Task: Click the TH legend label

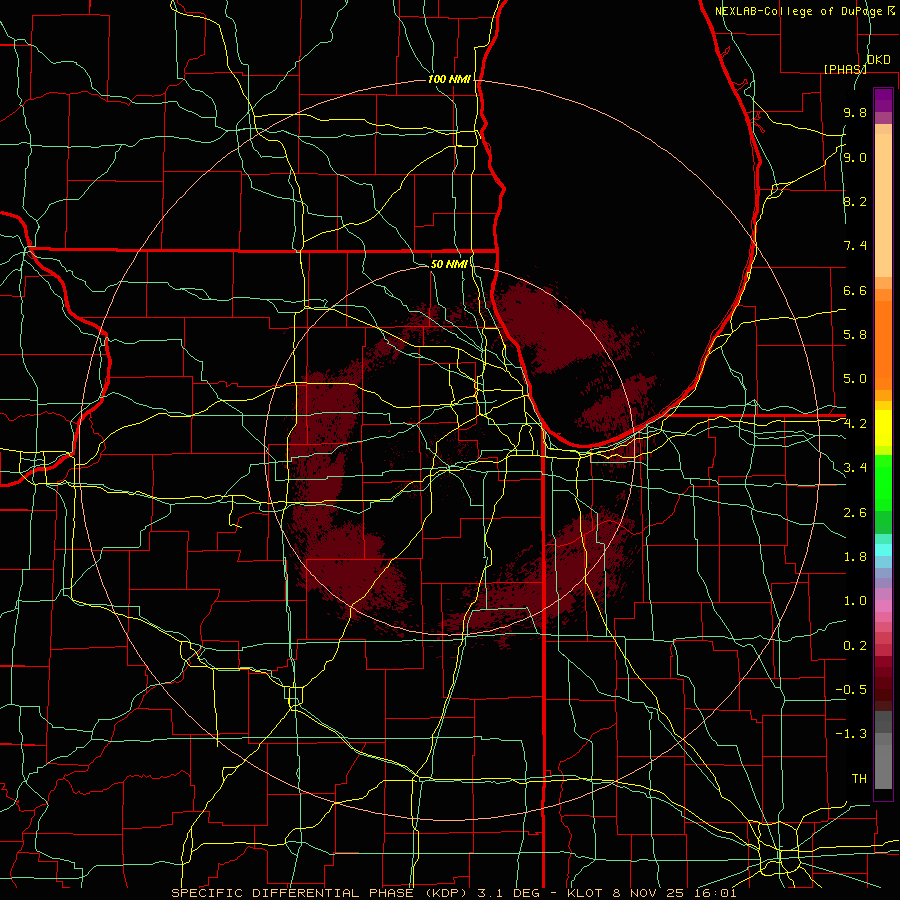Action: [x=859, y=779]
